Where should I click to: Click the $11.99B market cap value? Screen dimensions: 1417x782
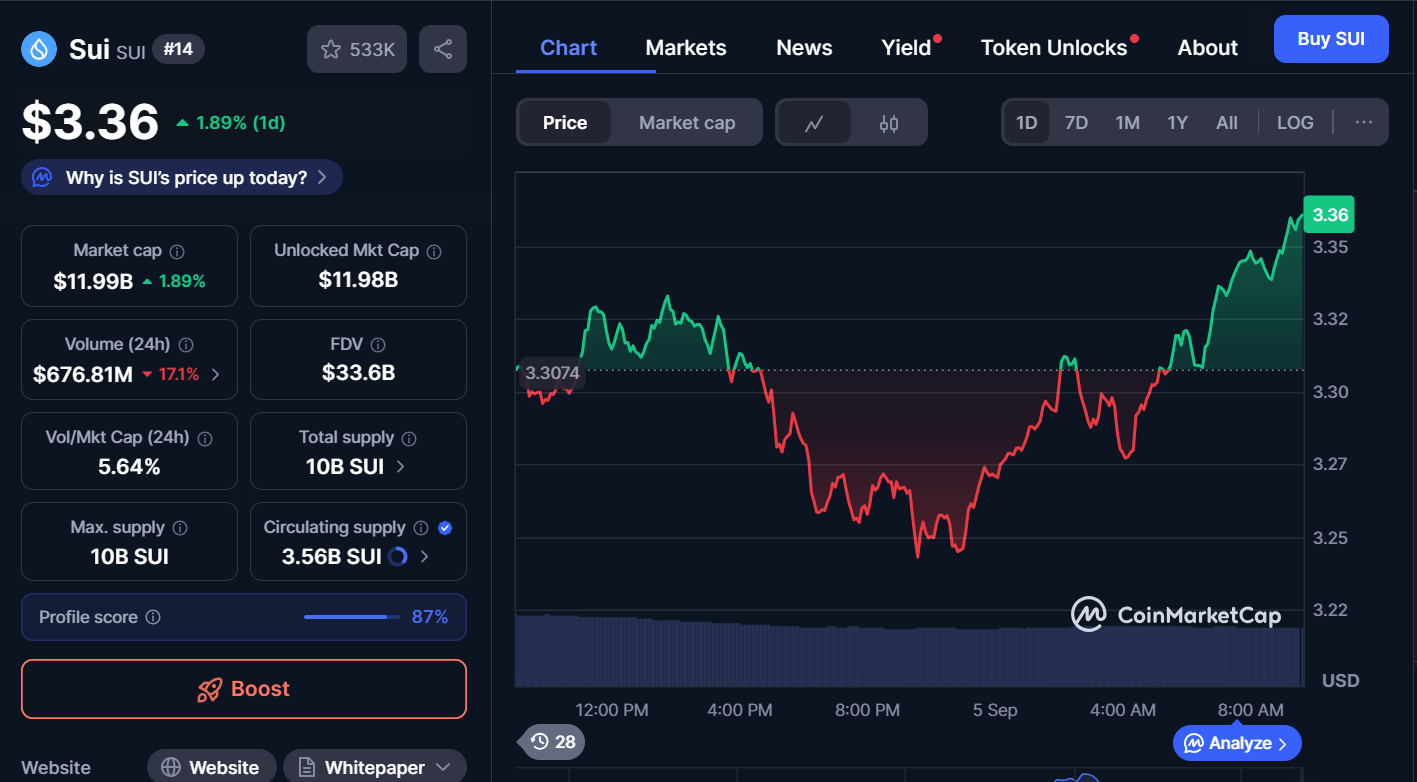(93, 282)
